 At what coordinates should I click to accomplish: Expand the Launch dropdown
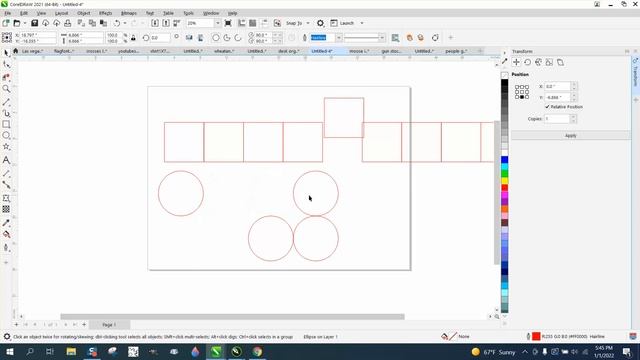pos(362,23)
